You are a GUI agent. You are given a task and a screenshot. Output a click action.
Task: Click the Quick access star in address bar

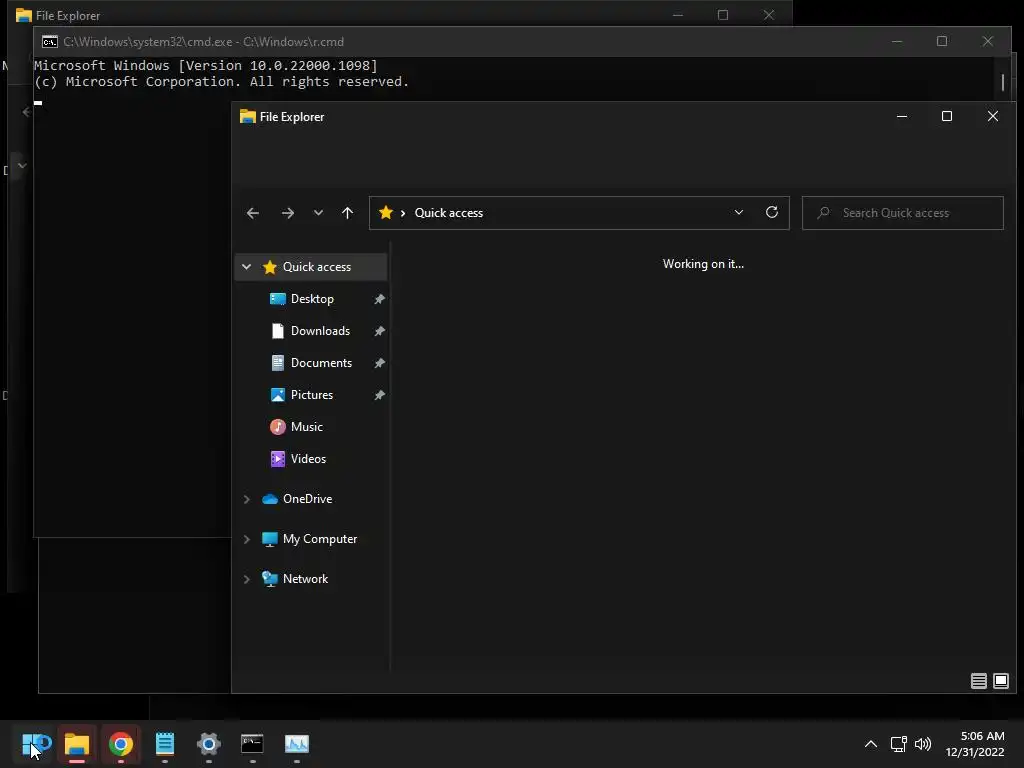pyautogui.click(x=386, y=213)
